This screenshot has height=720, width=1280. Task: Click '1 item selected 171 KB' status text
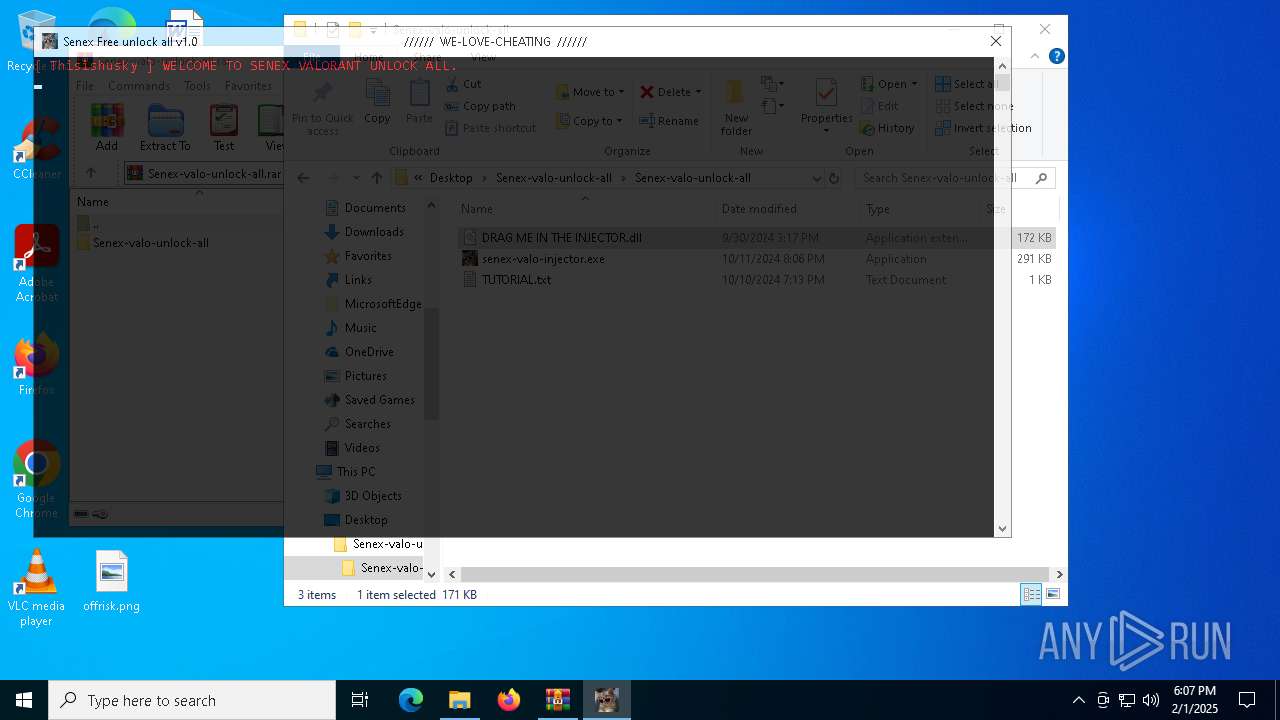(417, 595)
